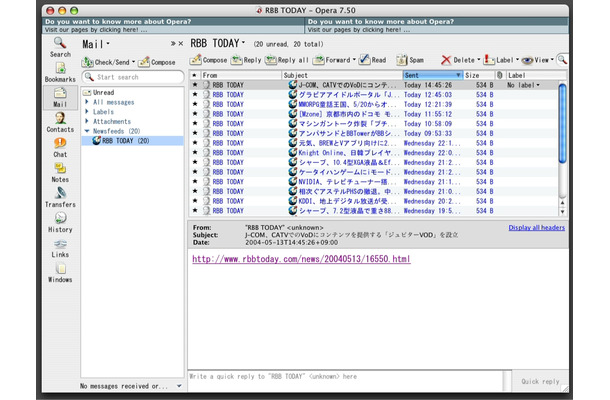Open the status dropdown beside No messages received
Viewport: 610px width, 400px height.
click(x=179, y=386)
